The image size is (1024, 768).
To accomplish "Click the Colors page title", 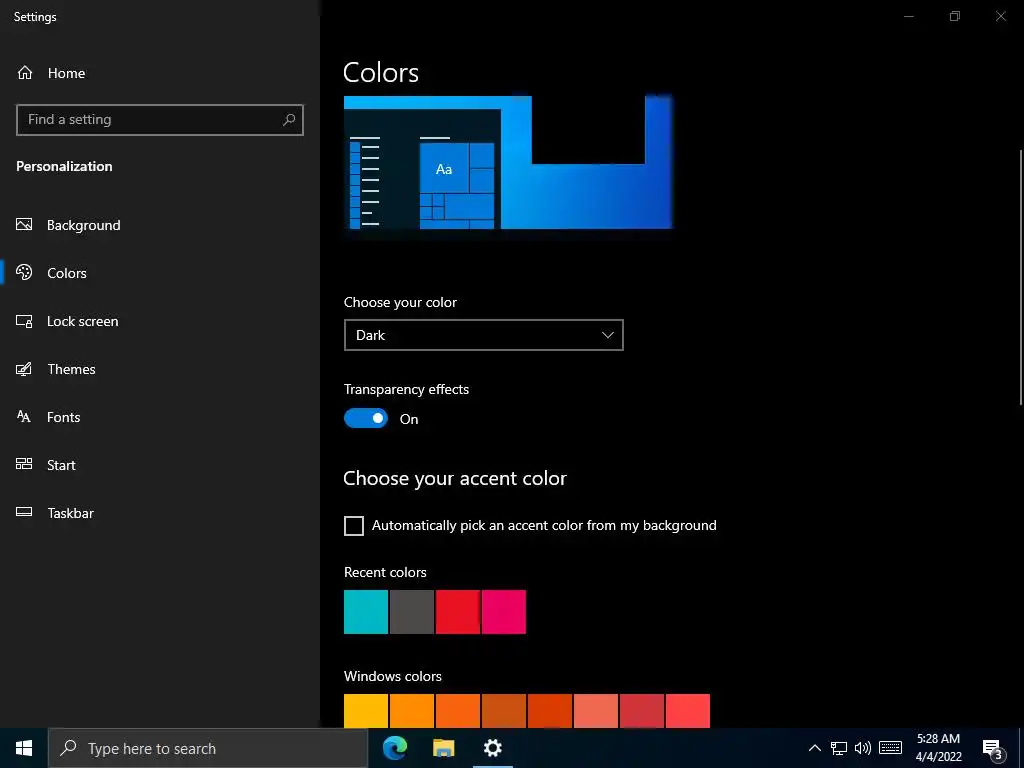I will (x=381, y=72).
